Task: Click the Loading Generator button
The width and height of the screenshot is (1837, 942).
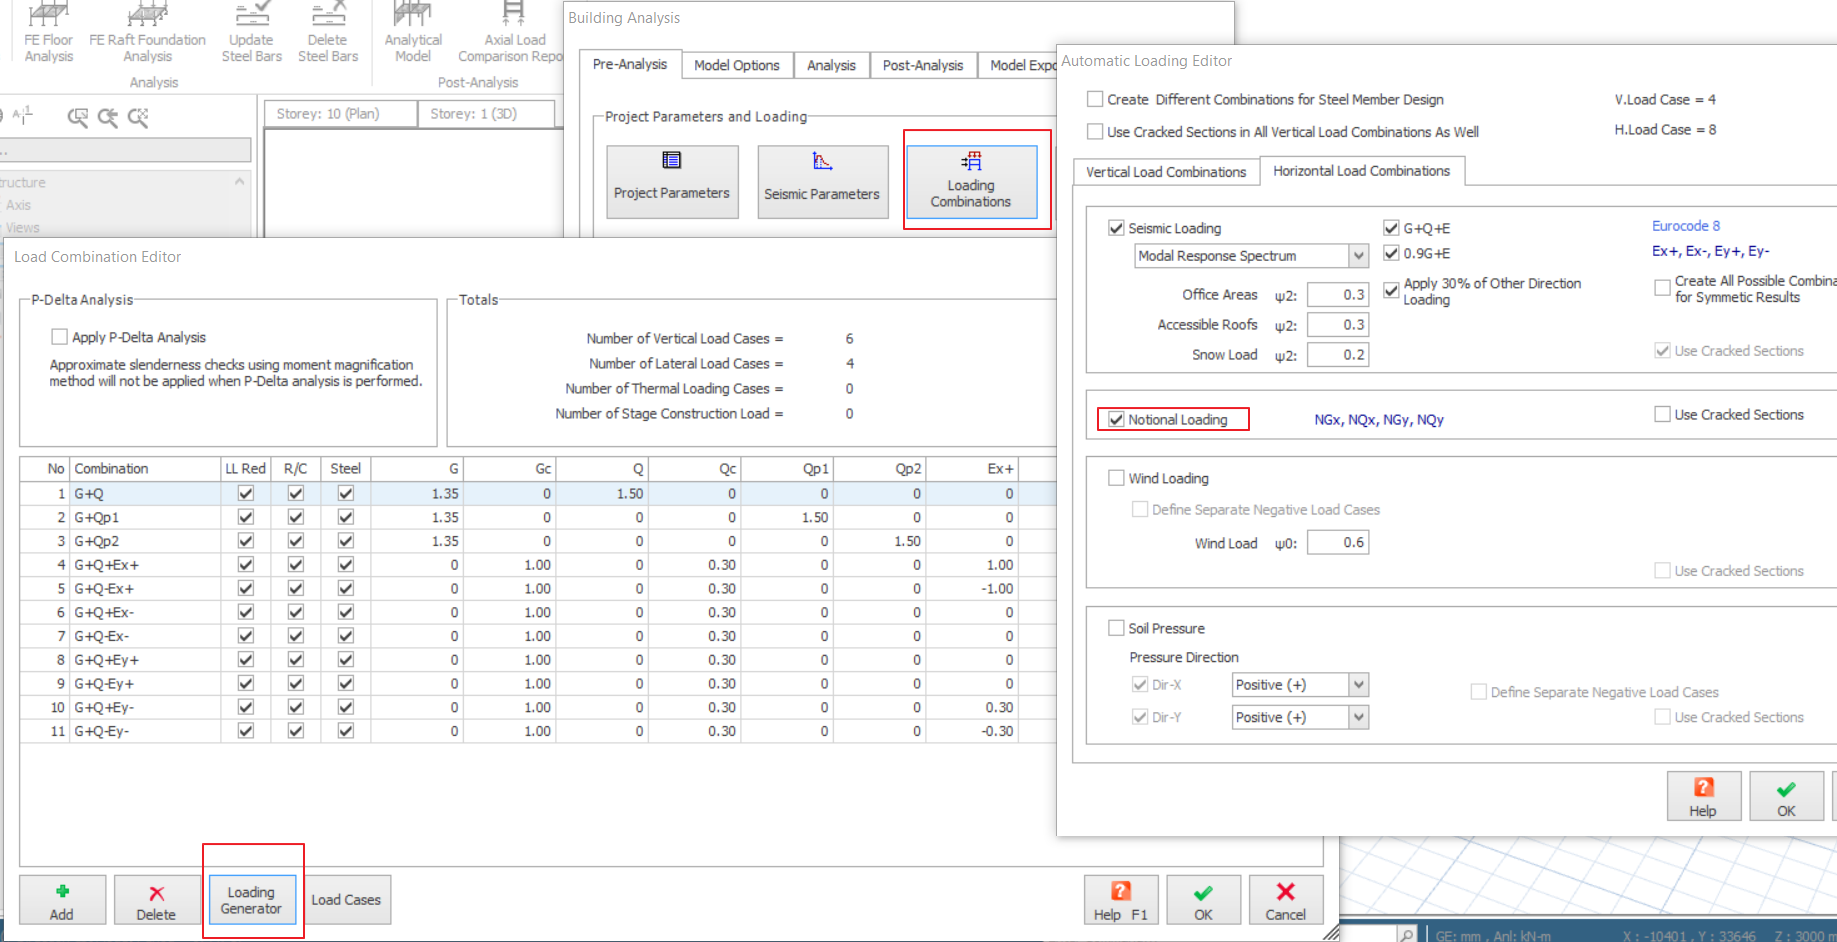Action: click(252, 900)
